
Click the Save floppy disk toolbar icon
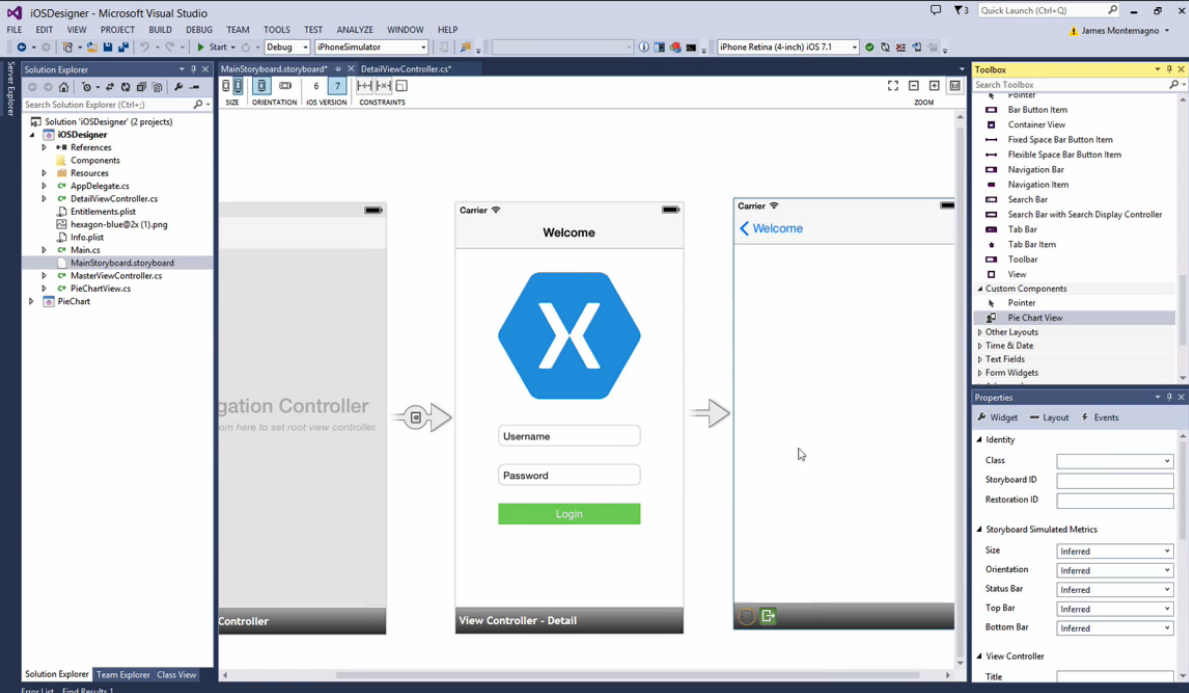pos(108,47)
